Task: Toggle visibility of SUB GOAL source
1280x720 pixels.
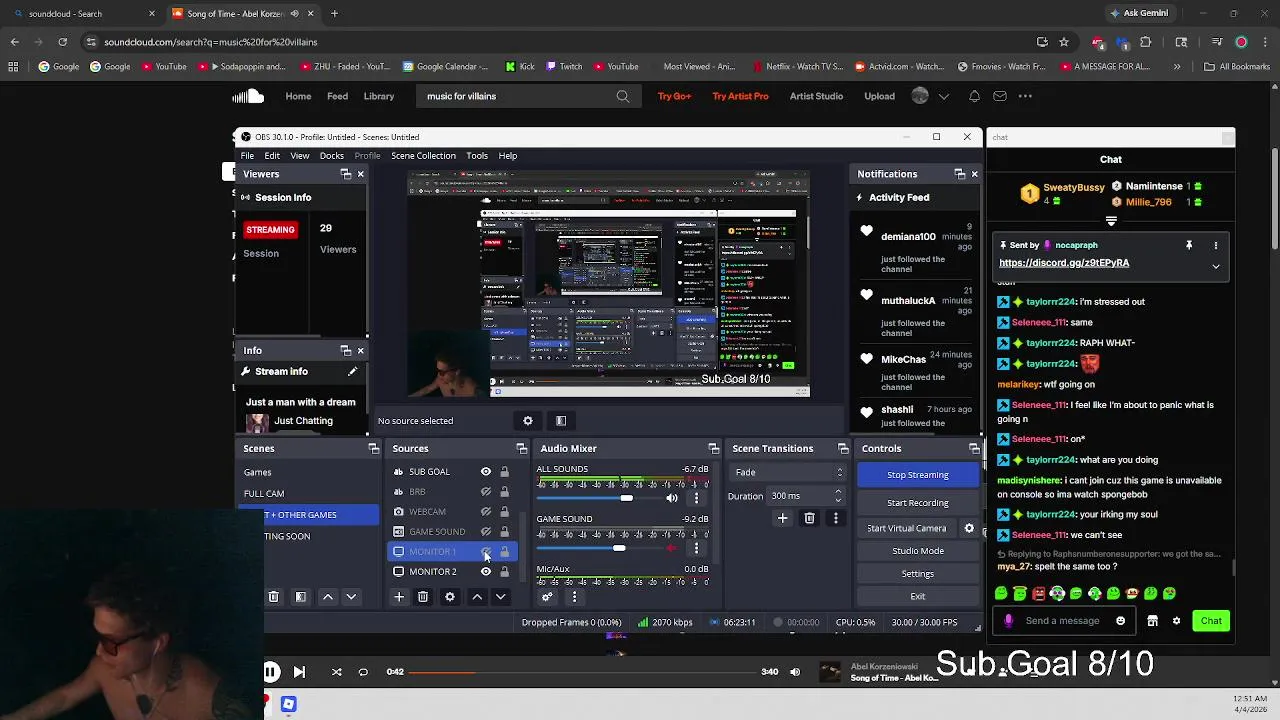Action: [x=486, y=472]
